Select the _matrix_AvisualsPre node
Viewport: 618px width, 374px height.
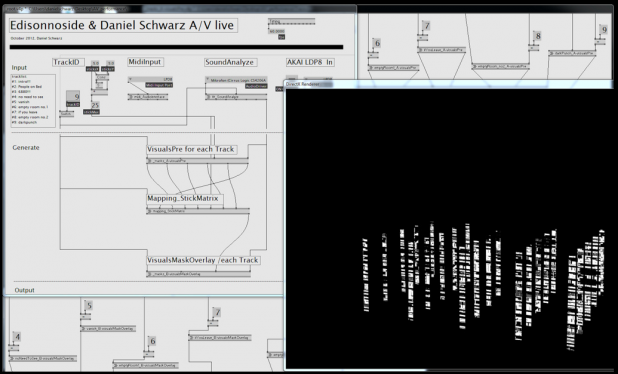[197, 161]
